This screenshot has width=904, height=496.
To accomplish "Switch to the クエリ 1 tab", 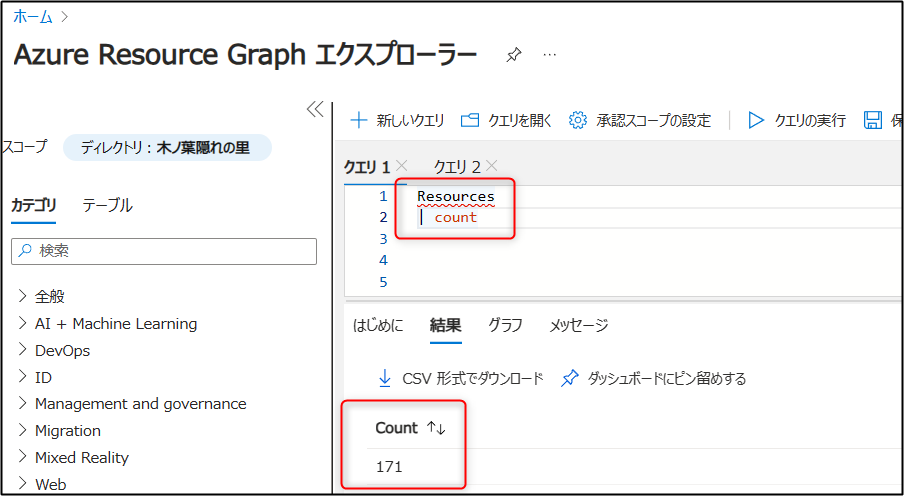I will [367, 167].
